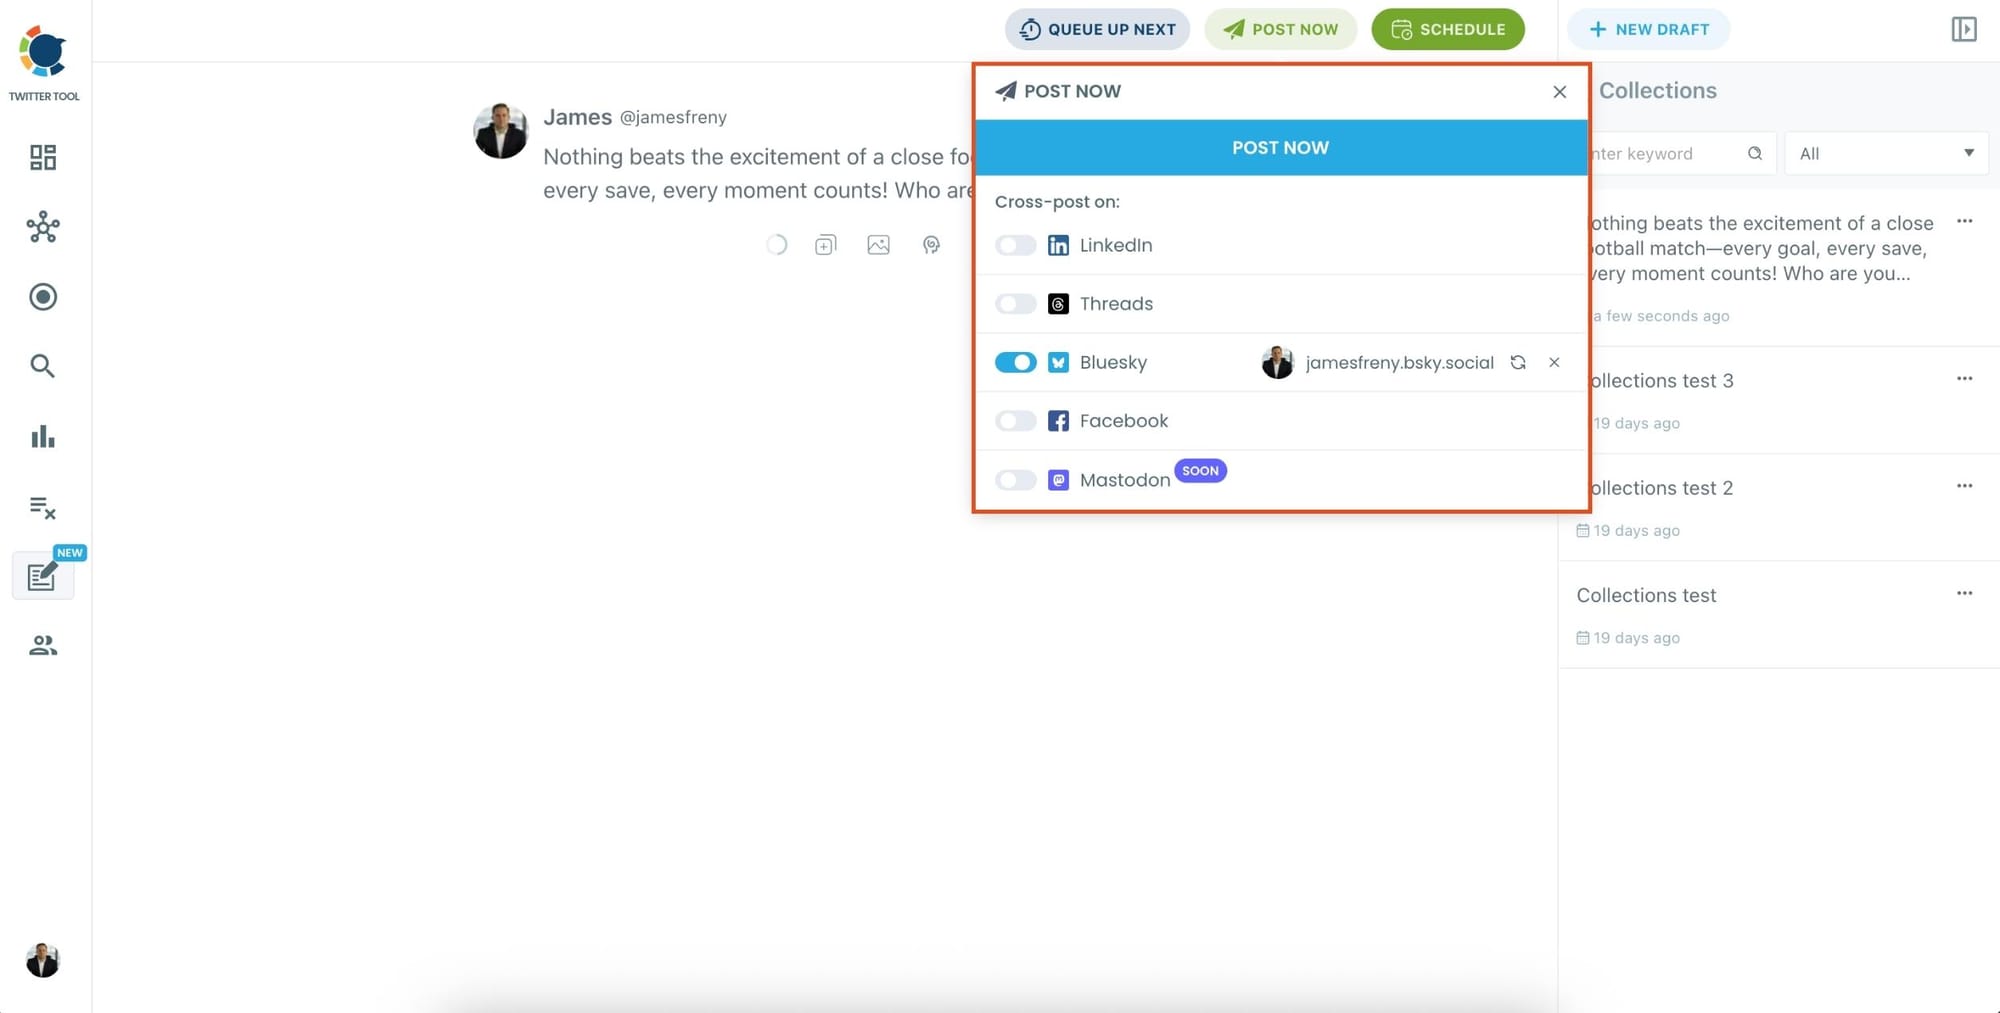
Task: Toggle the Mastodon cross-post switch
Action: pos(1015,480)
